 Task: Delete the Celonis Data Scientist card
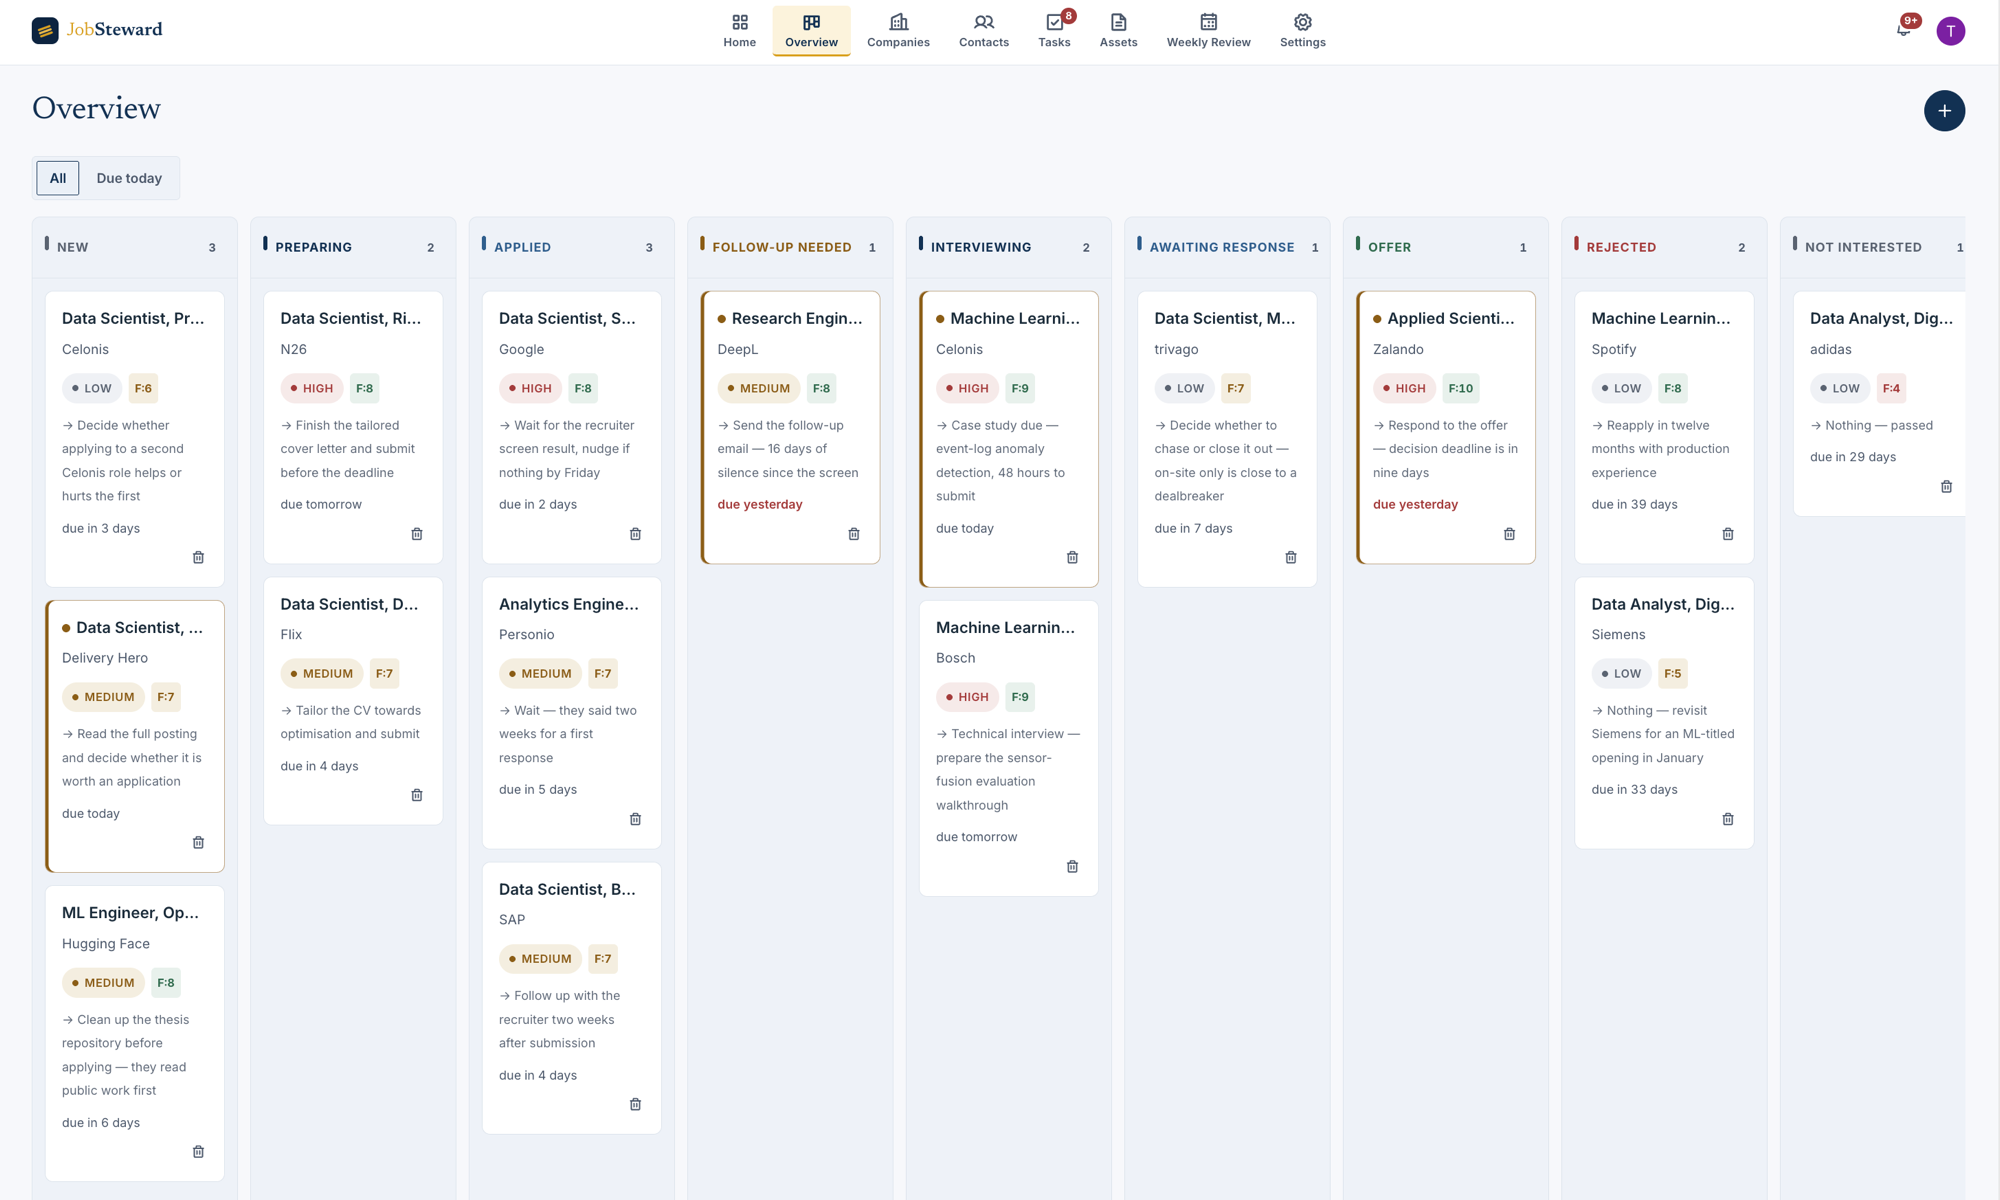click(x=198, y=558)
